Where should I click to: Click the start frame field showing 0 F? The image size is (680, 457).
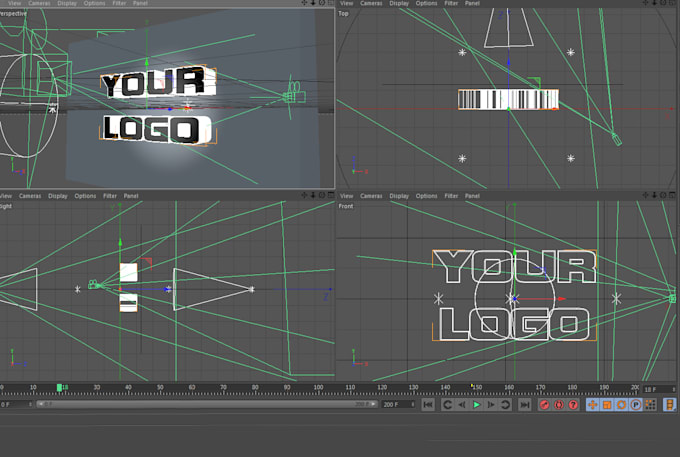click(x=14, y=404)
